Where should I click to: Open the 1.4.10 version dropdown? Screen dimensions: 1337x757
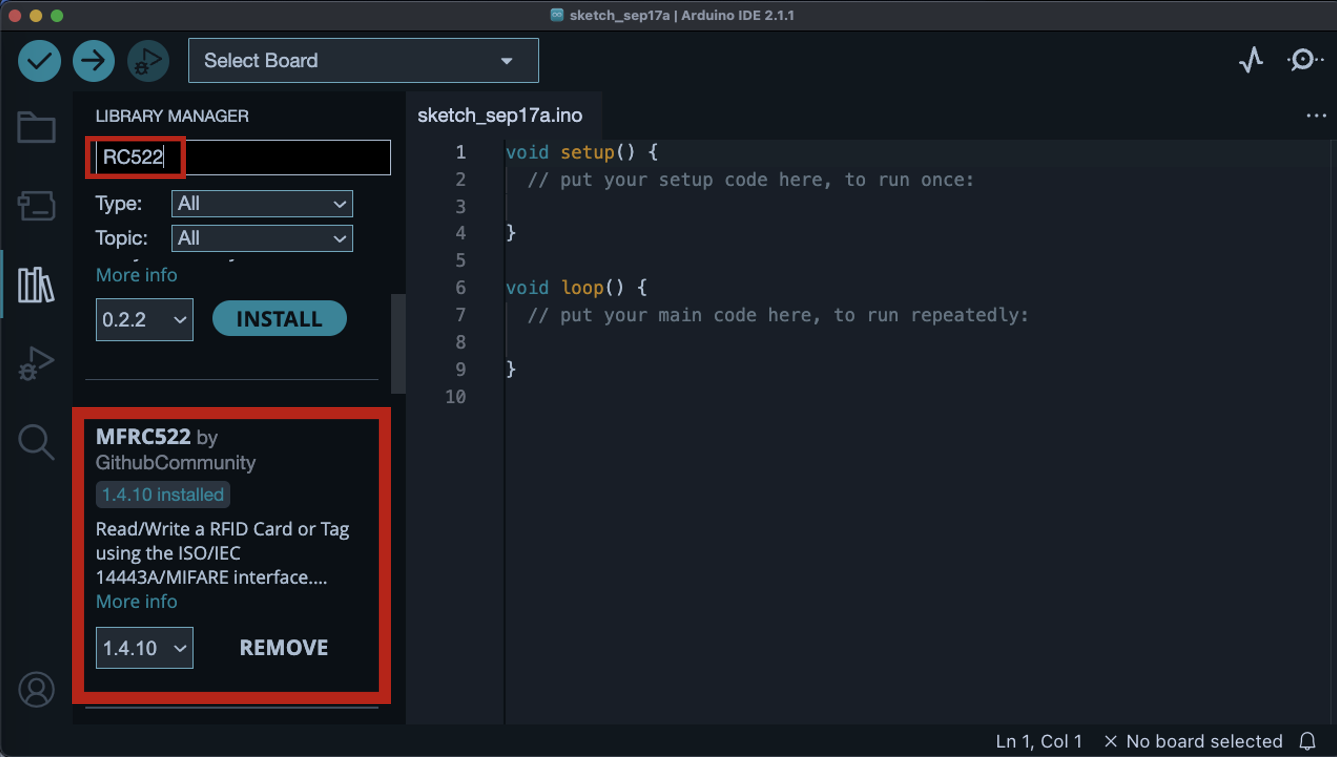pyautogui.click(x=144, y=648)
